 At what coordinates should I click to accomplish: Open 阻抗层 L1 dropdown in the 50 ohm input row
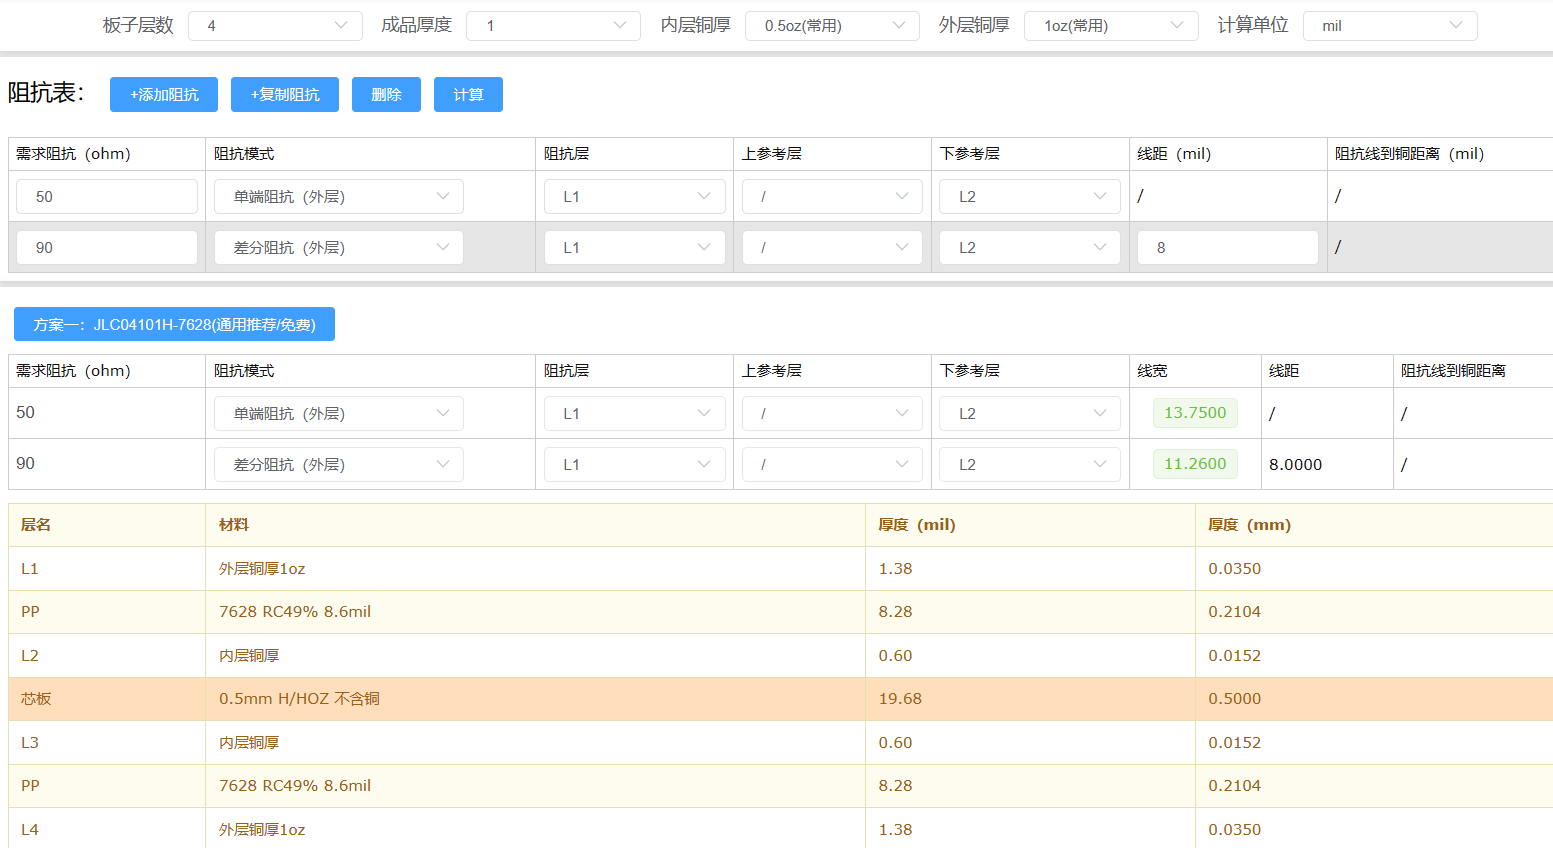pyautogui.click(x=635, y=196)
